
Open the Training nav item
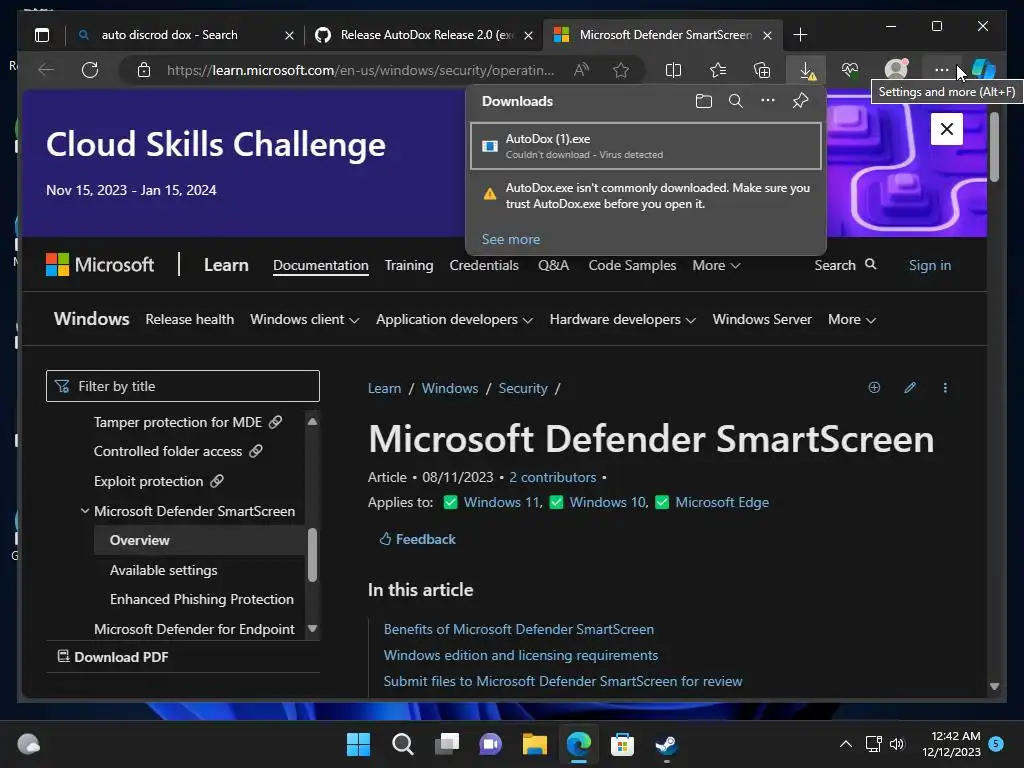409,265
